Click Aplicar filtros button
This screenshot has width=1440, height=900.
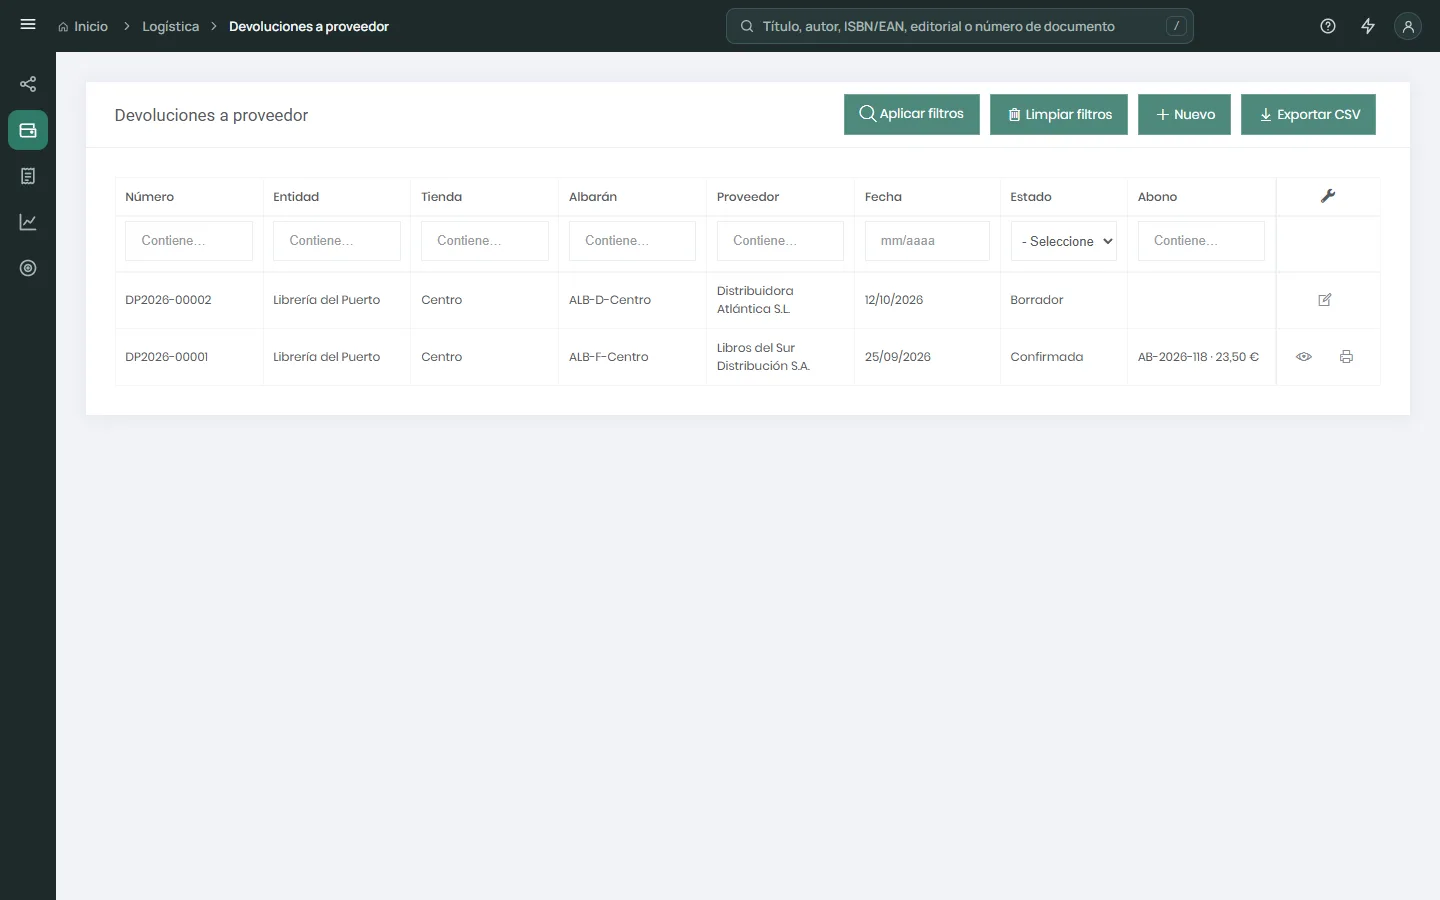tap(912, 114)
